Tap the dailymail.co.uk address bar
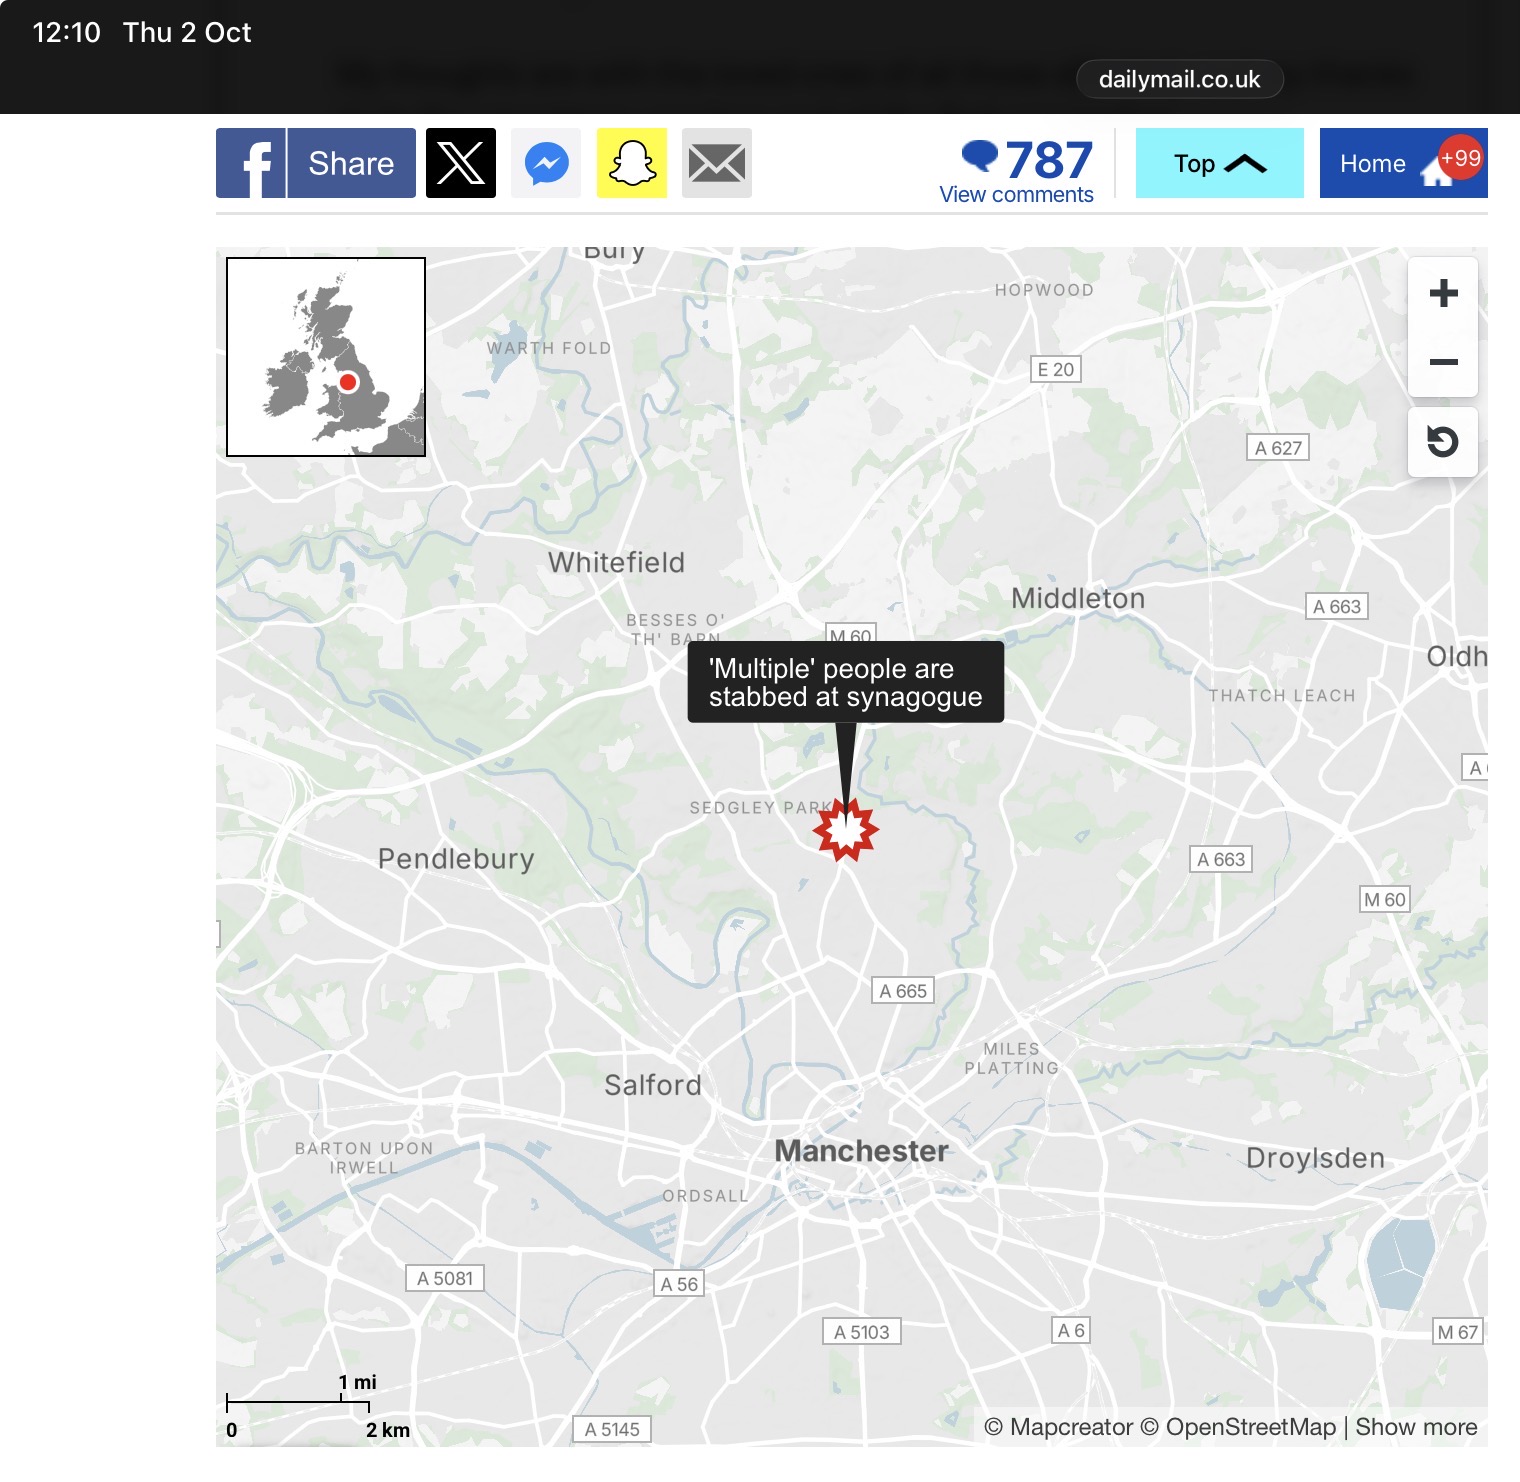 click(x=1179, y=80)
